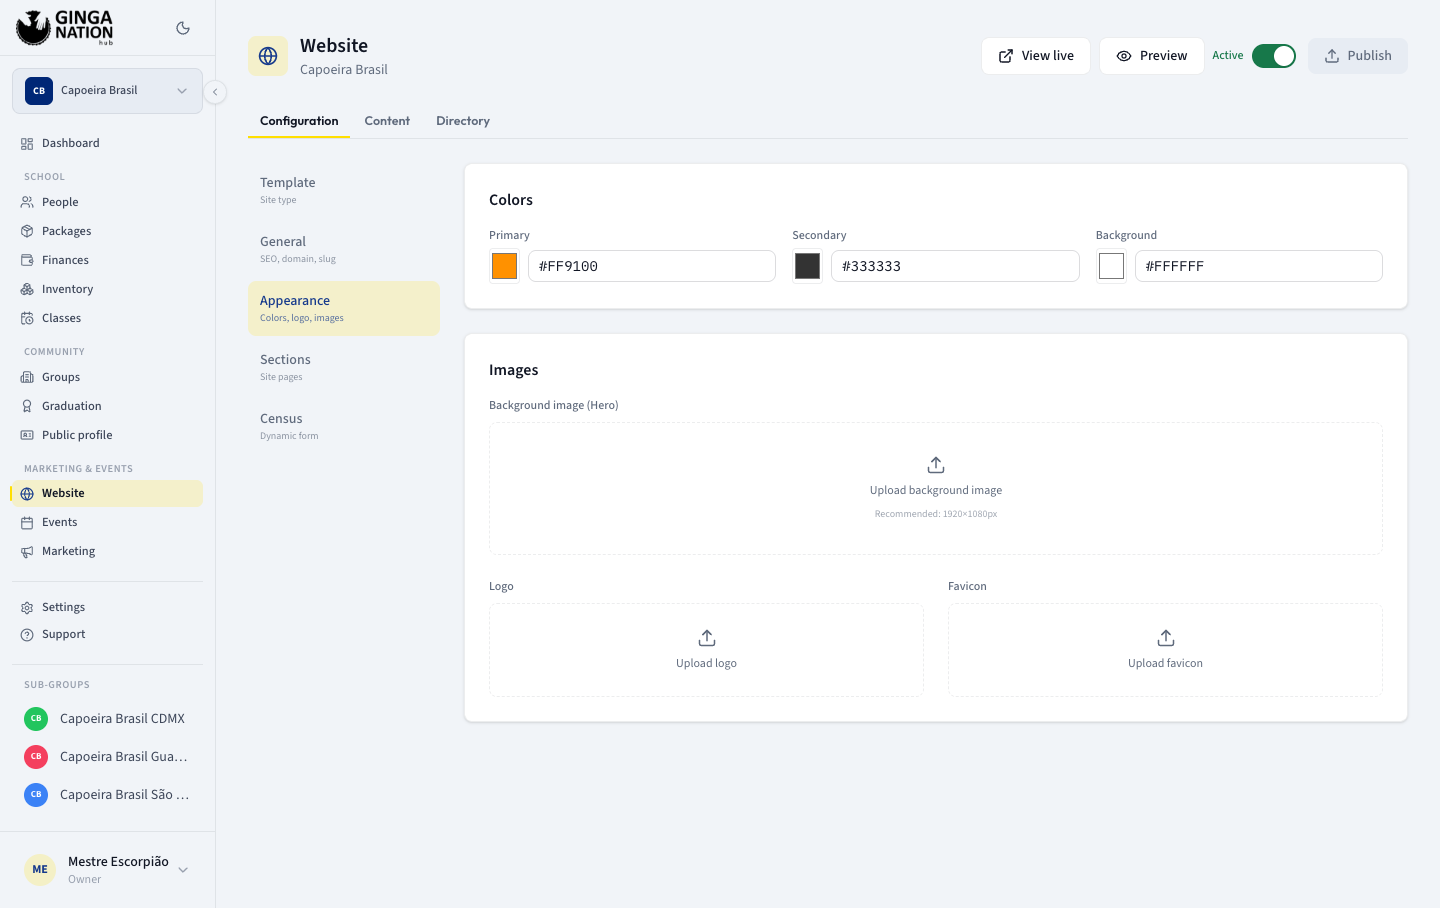This screenshot has height=908, width=1440.
Task: Toggle dark mode moon icon
Action: (x=183, y=28)
